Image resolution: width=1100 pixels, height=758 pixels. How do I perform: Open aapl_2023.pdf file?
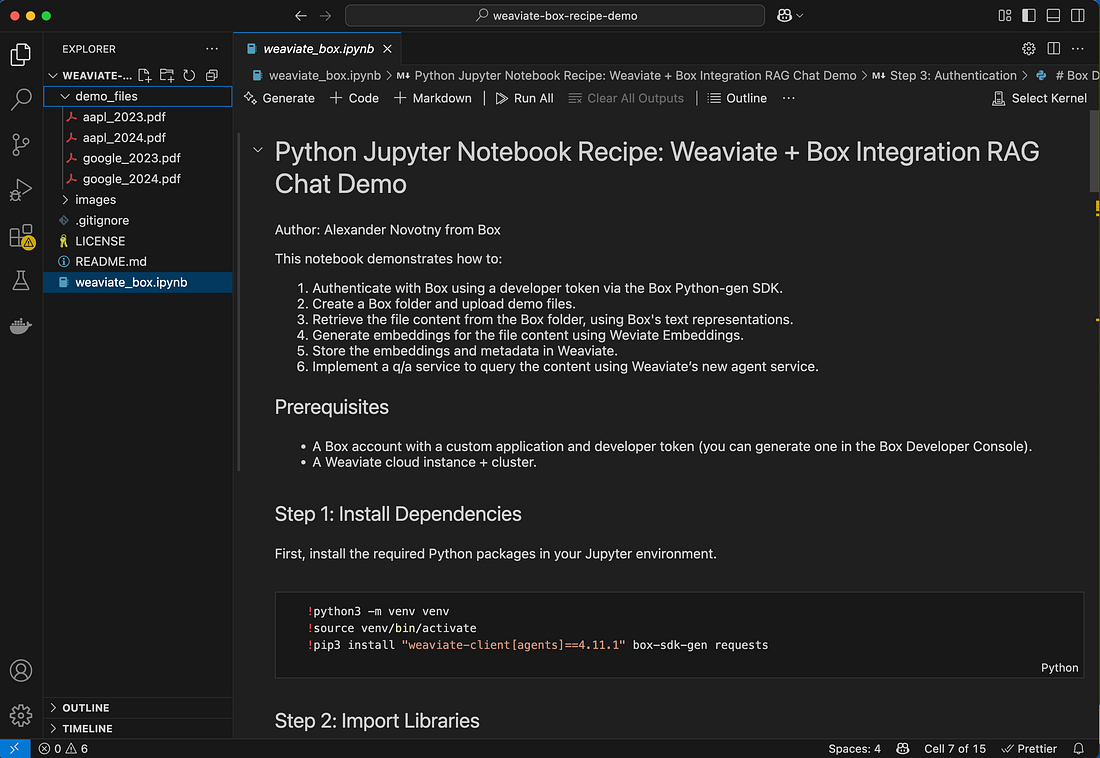138,117
